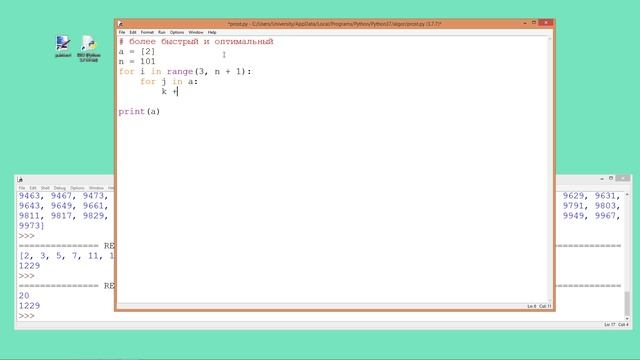640x360 pixels.
Task: Click the line 'n = 101'
Action: point(137,62)
